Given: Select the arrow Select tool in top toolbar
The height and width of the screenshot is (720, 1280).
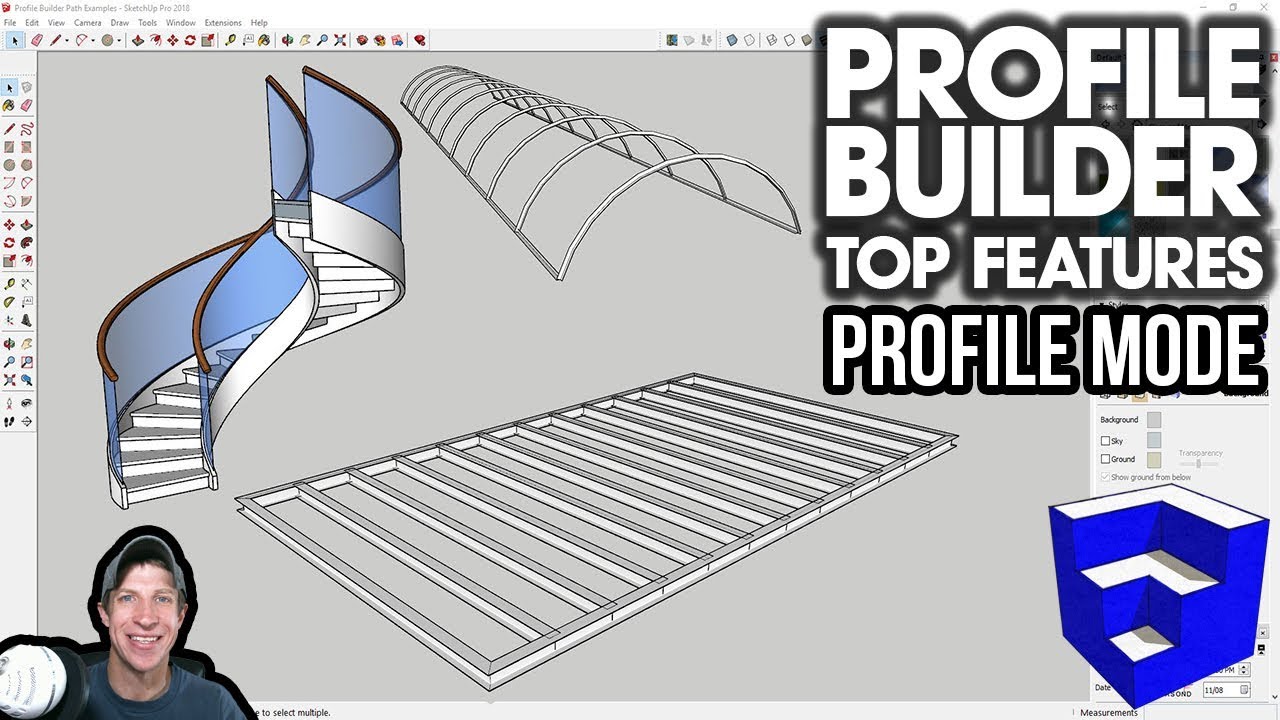Looking at the screenshot, I should pyautogui.click(x=15, y=40).
